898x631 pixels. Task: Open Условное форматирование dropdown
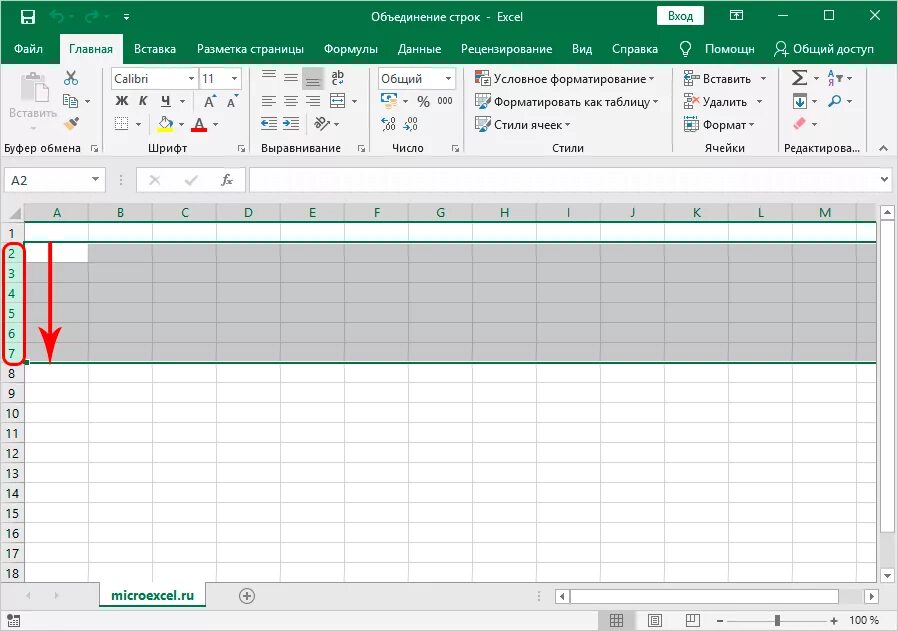[x=565, y=78]
